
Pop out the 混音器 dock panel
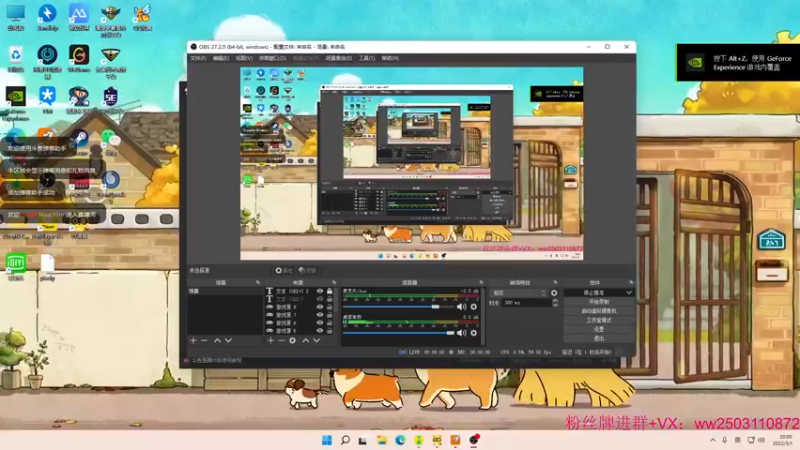481,282
